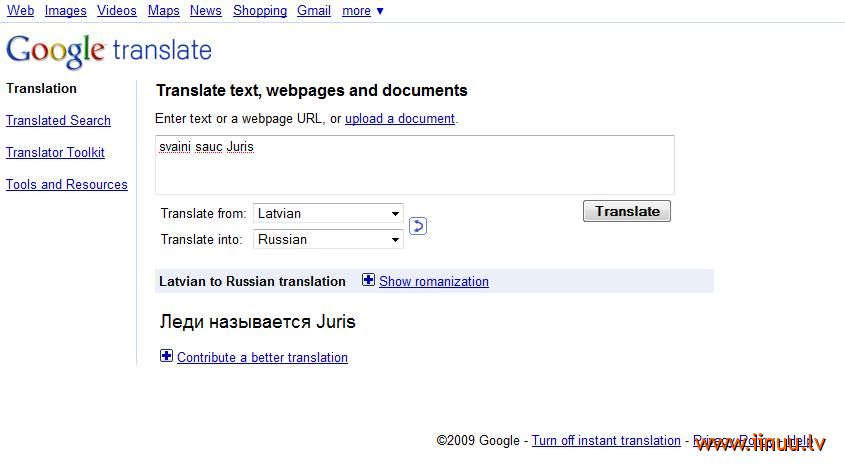The width and height of the screenshot is (845, 475).
Task: Open Images in the top bar
Action: click(x=65, y=10)
